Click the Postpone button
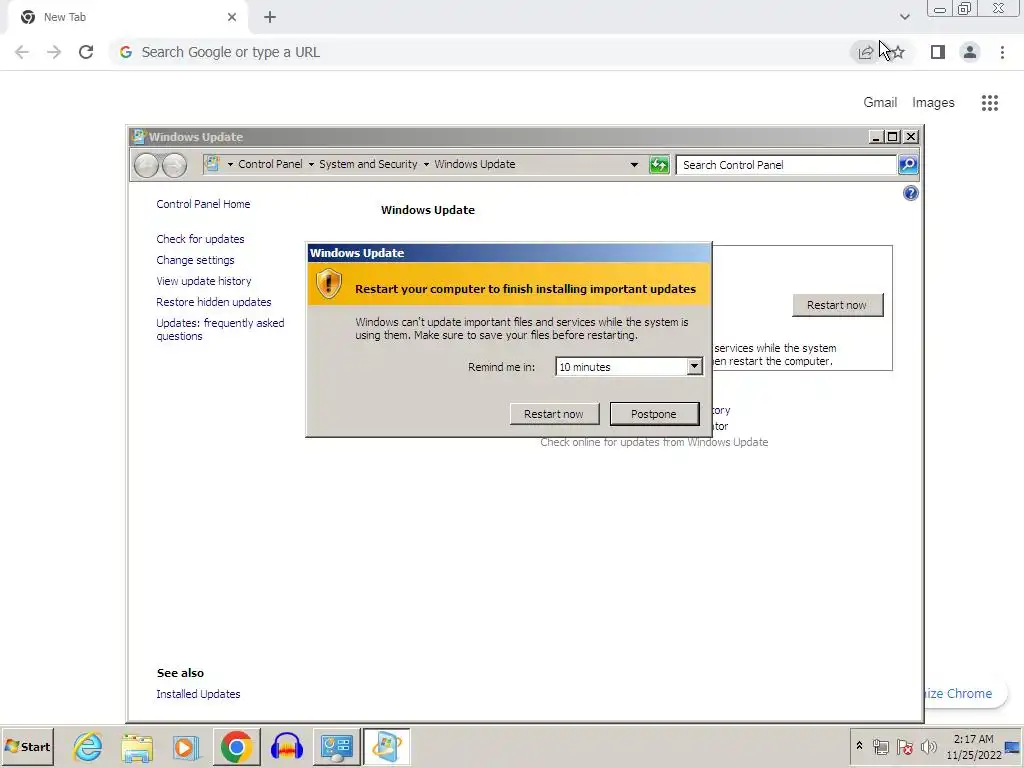Screen dimensions: 1024x768 click(654, 414)
